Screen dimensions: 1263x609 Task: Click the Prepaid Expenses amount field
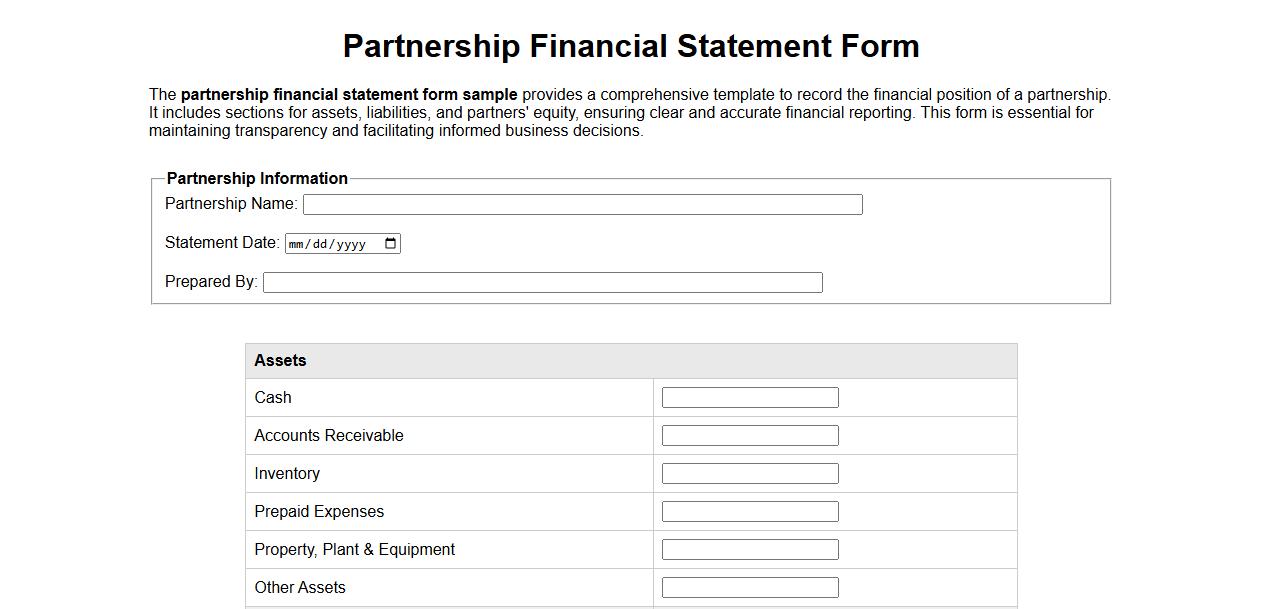[749, 511]
